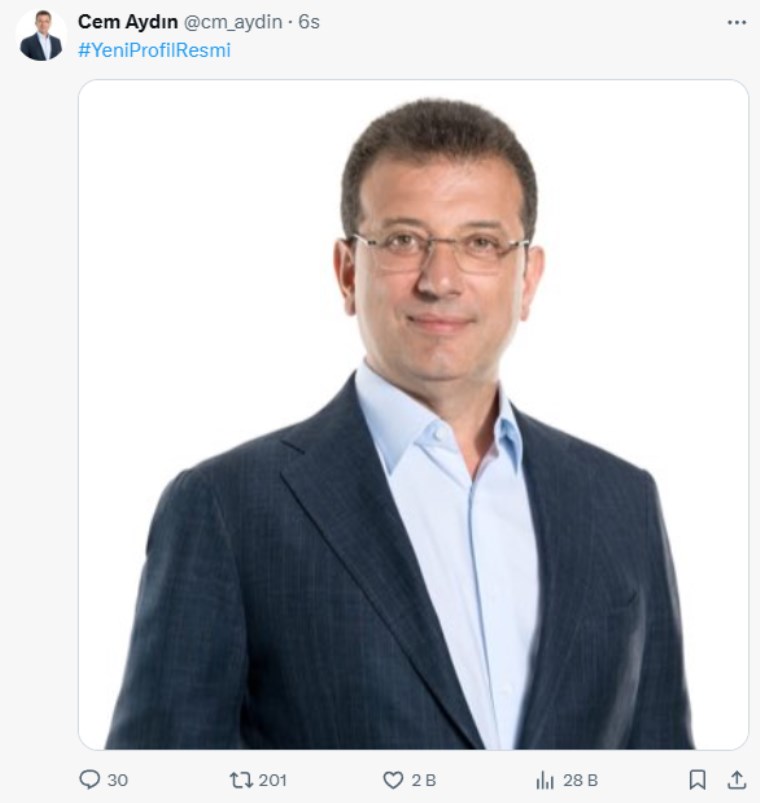The height and width of the screenshot is (803, 760).
Task: Bookmark this tweet
Action: click(x=698, y=779)
